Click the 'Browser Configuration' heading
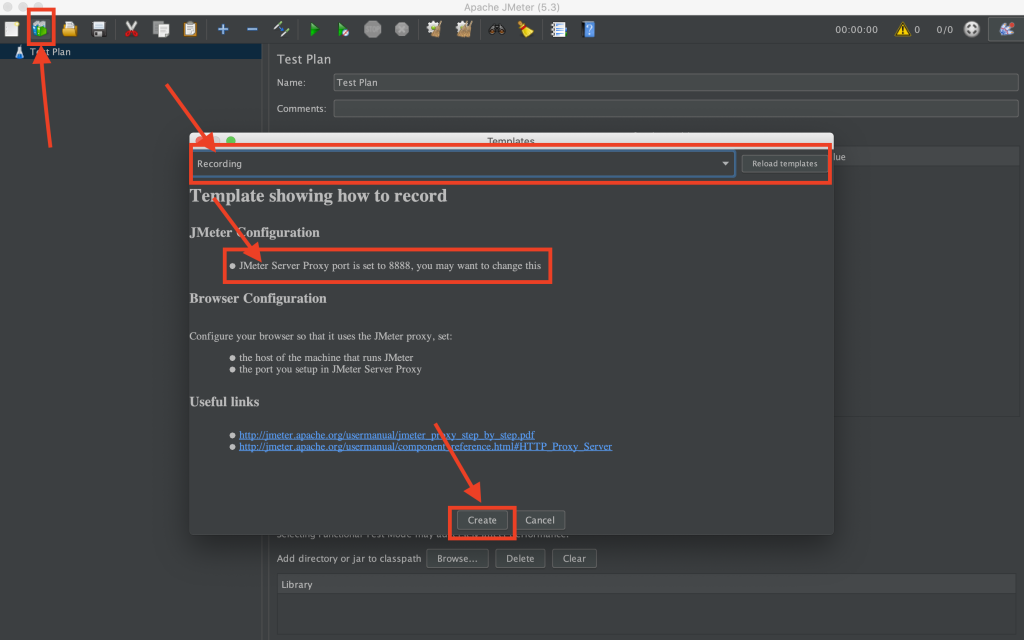This screenshot has height=640, width=1024. coord(258,298)
